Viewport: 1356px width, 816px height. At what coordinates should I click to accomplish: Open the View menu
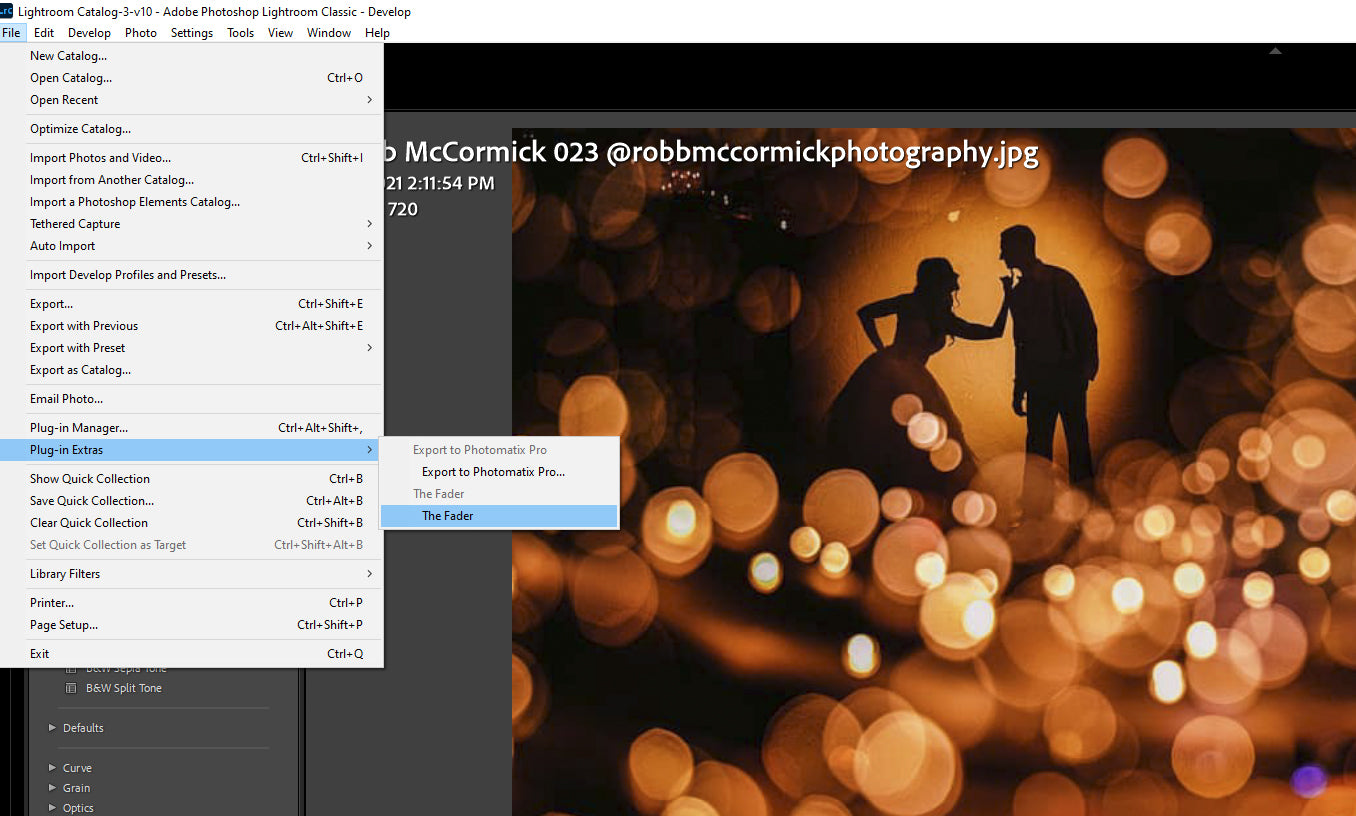(x=280, y=33)
